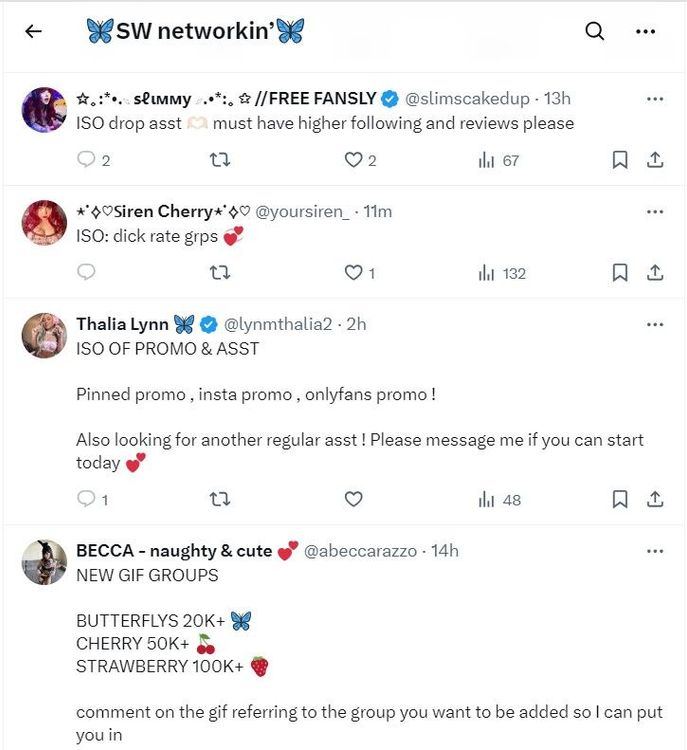Share Thalia Lynn's post
The image size is (687, 750).
[x=656, y=499]
